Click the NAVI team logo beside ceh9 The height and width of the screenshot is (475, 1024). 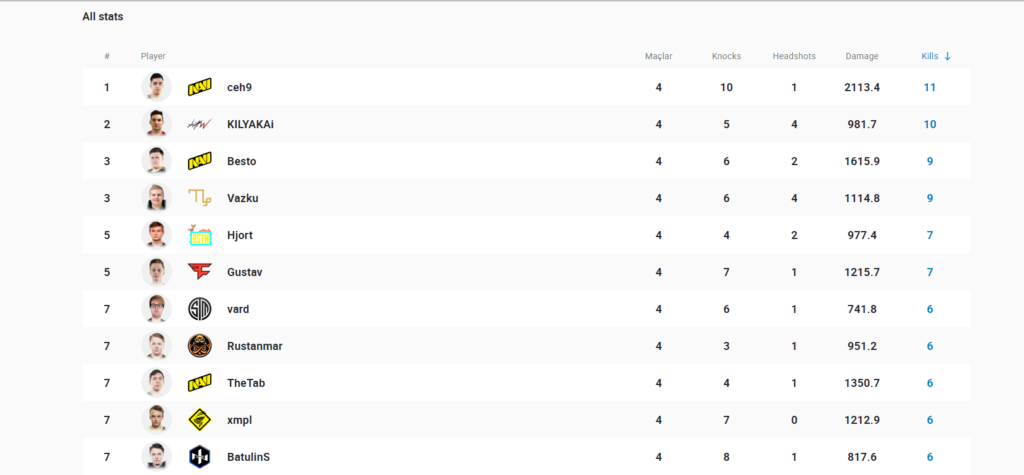(x=200, y=87)
